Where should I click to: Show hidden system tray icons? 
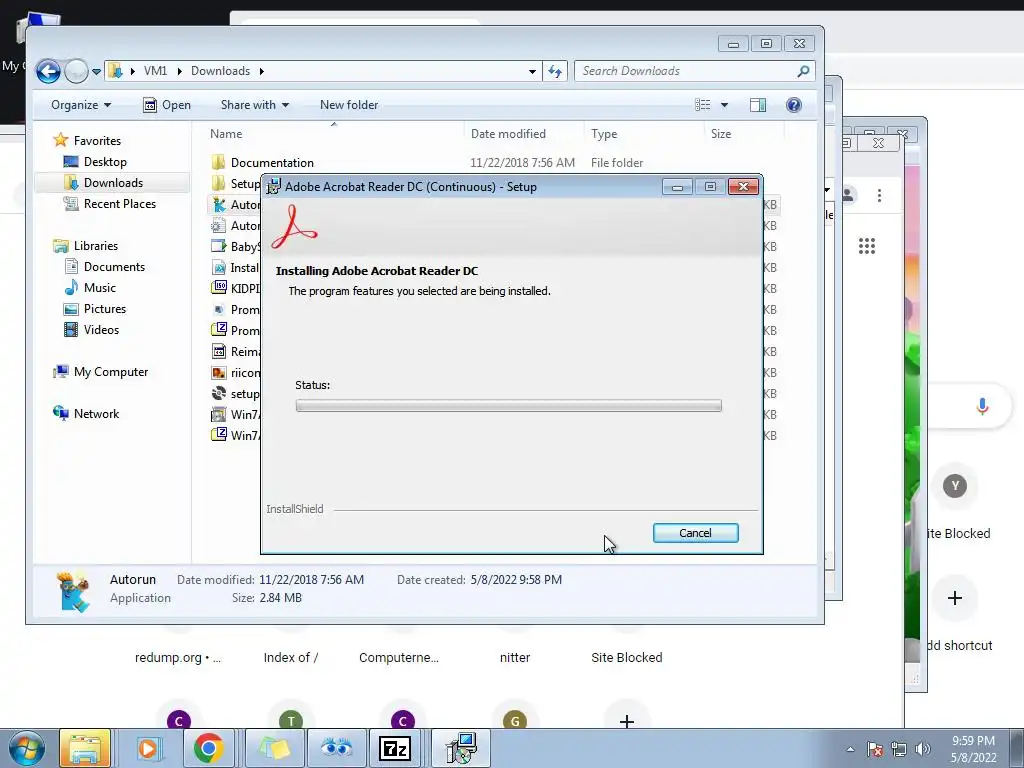pos(850,749)
